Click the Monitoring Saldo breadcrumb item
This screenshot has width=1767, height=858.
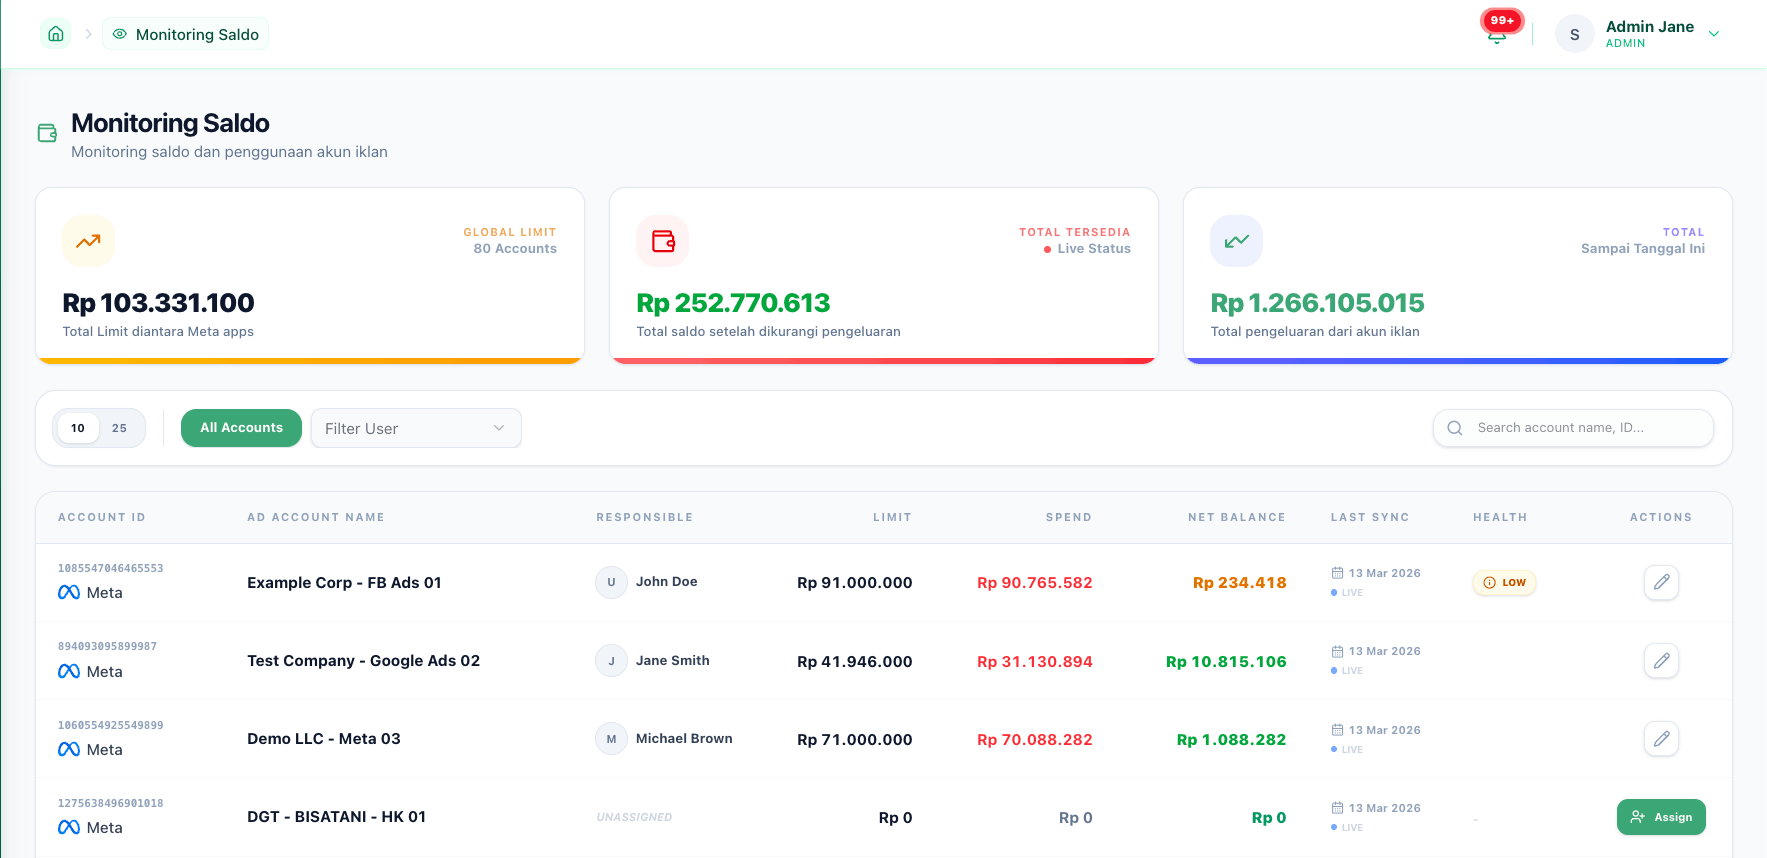coord(186,34)
